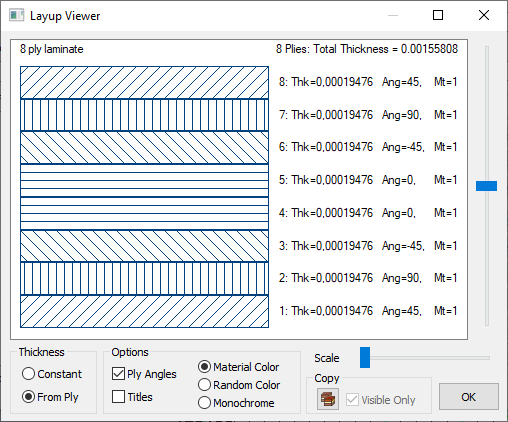Click the '8 ply laminate' title text

click(x=52, y=49)
